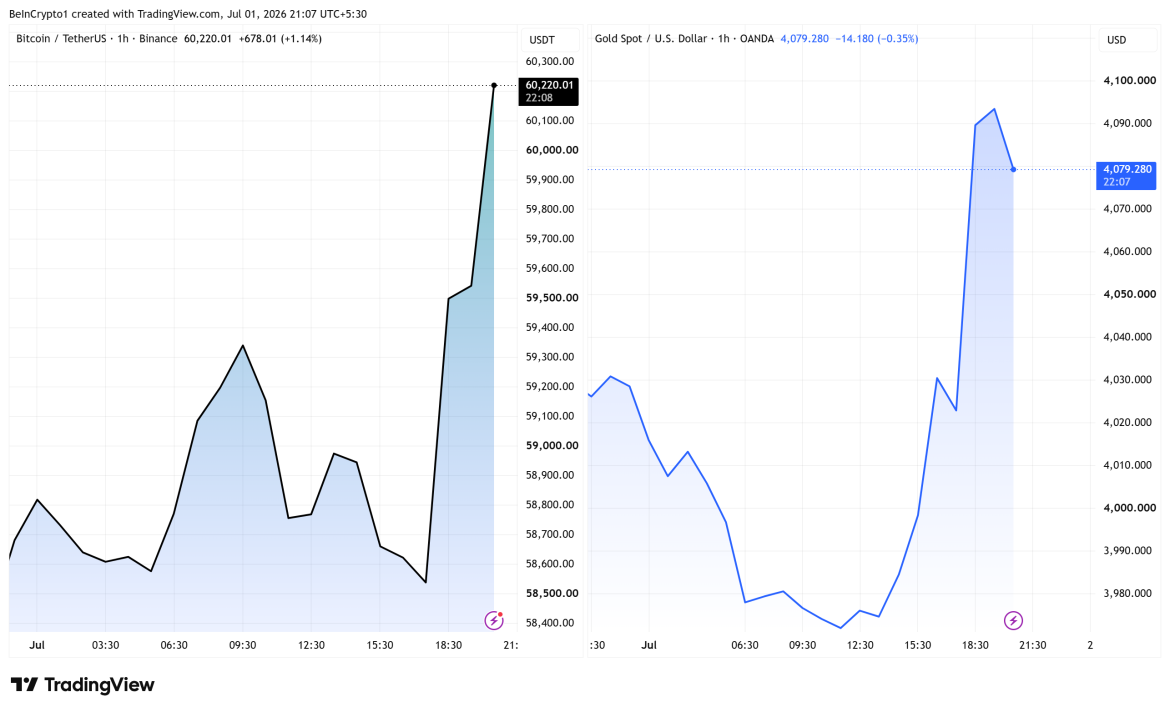Click the 59,500.00 price axis label
The image size is (1170, 712).
(551, 297)
